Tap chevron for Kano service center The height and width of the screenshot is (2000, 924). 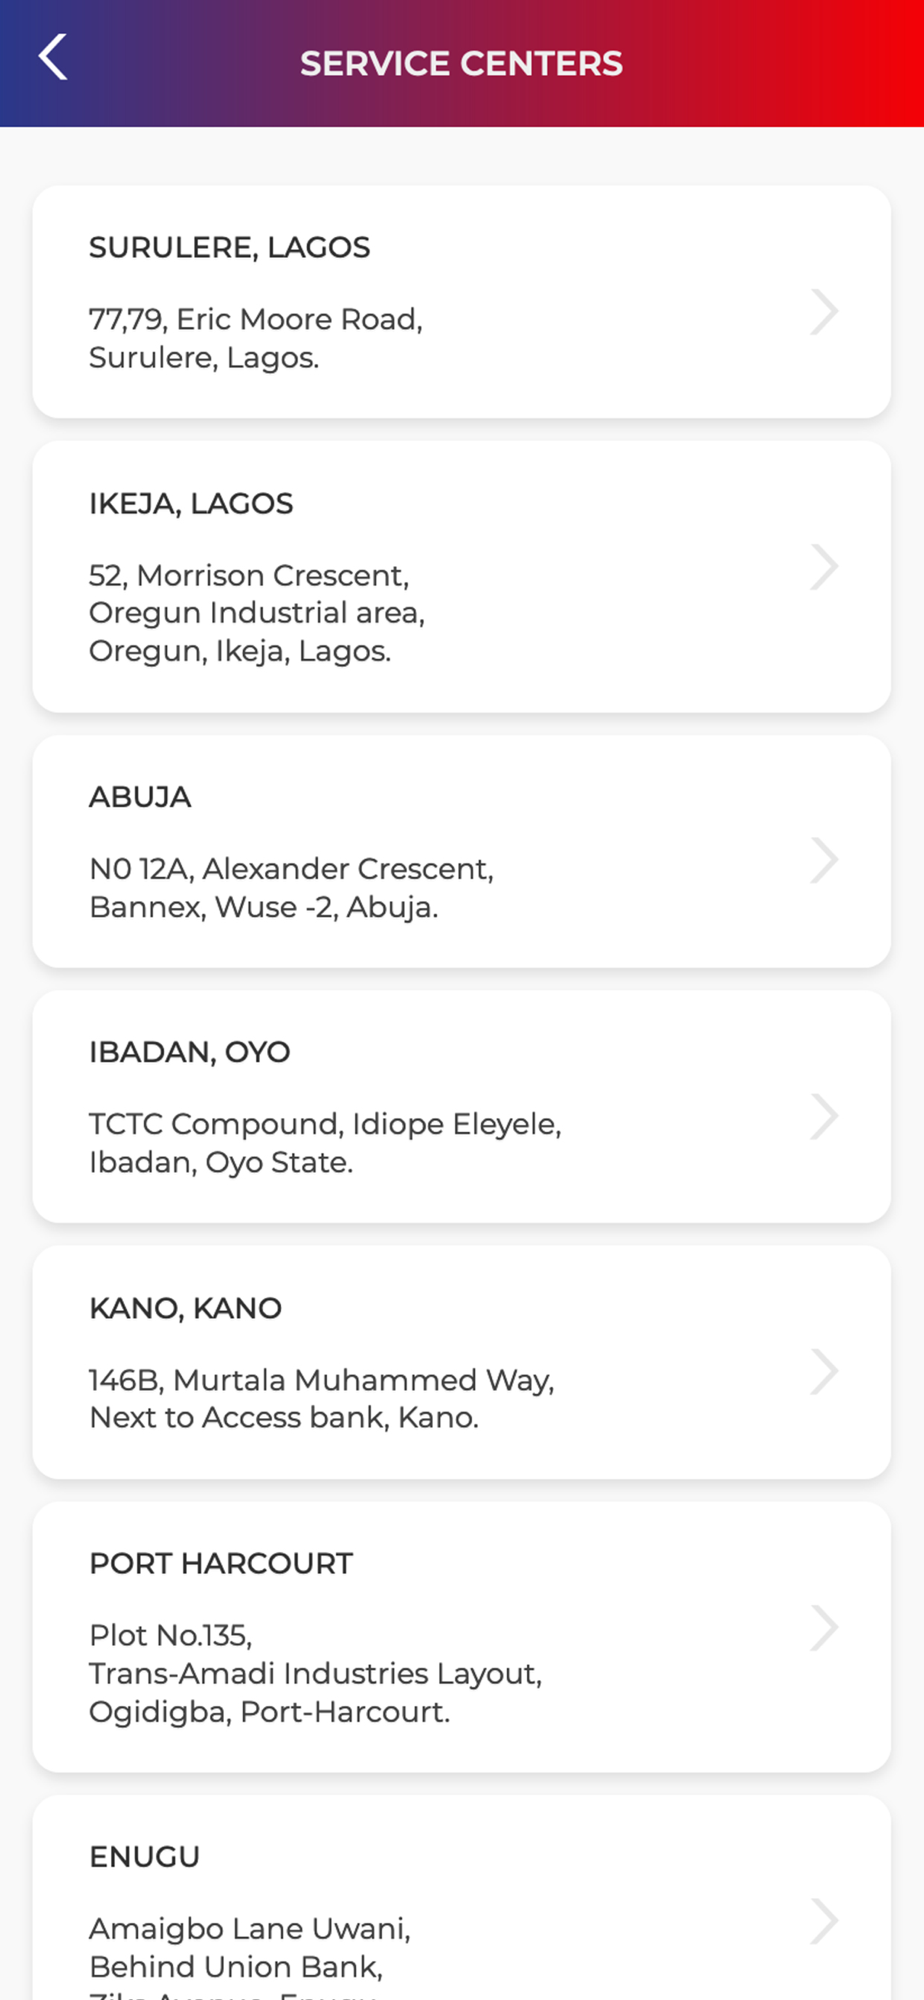pyautogui.click(x=824, y=1372)
